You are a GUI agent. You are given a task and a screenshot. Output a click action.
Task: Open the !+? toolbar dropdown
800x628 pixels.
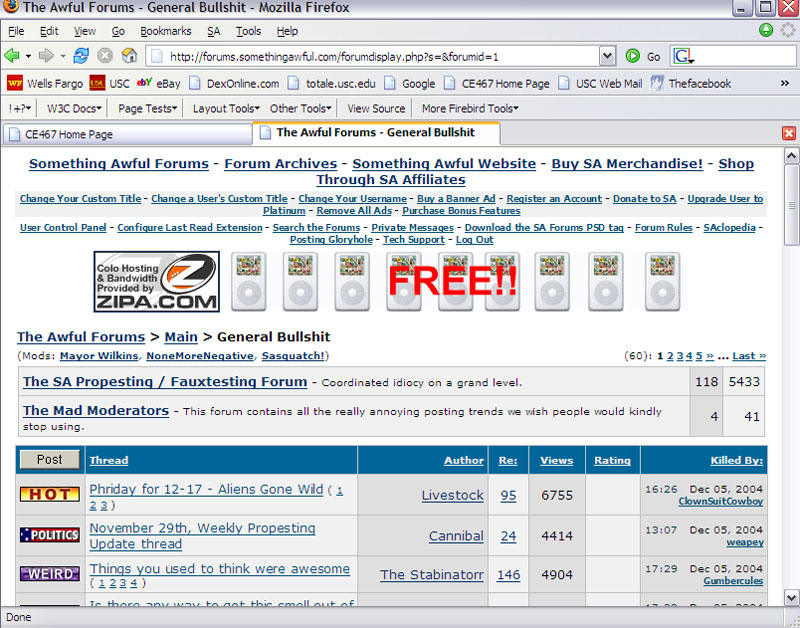click(19, 109)
